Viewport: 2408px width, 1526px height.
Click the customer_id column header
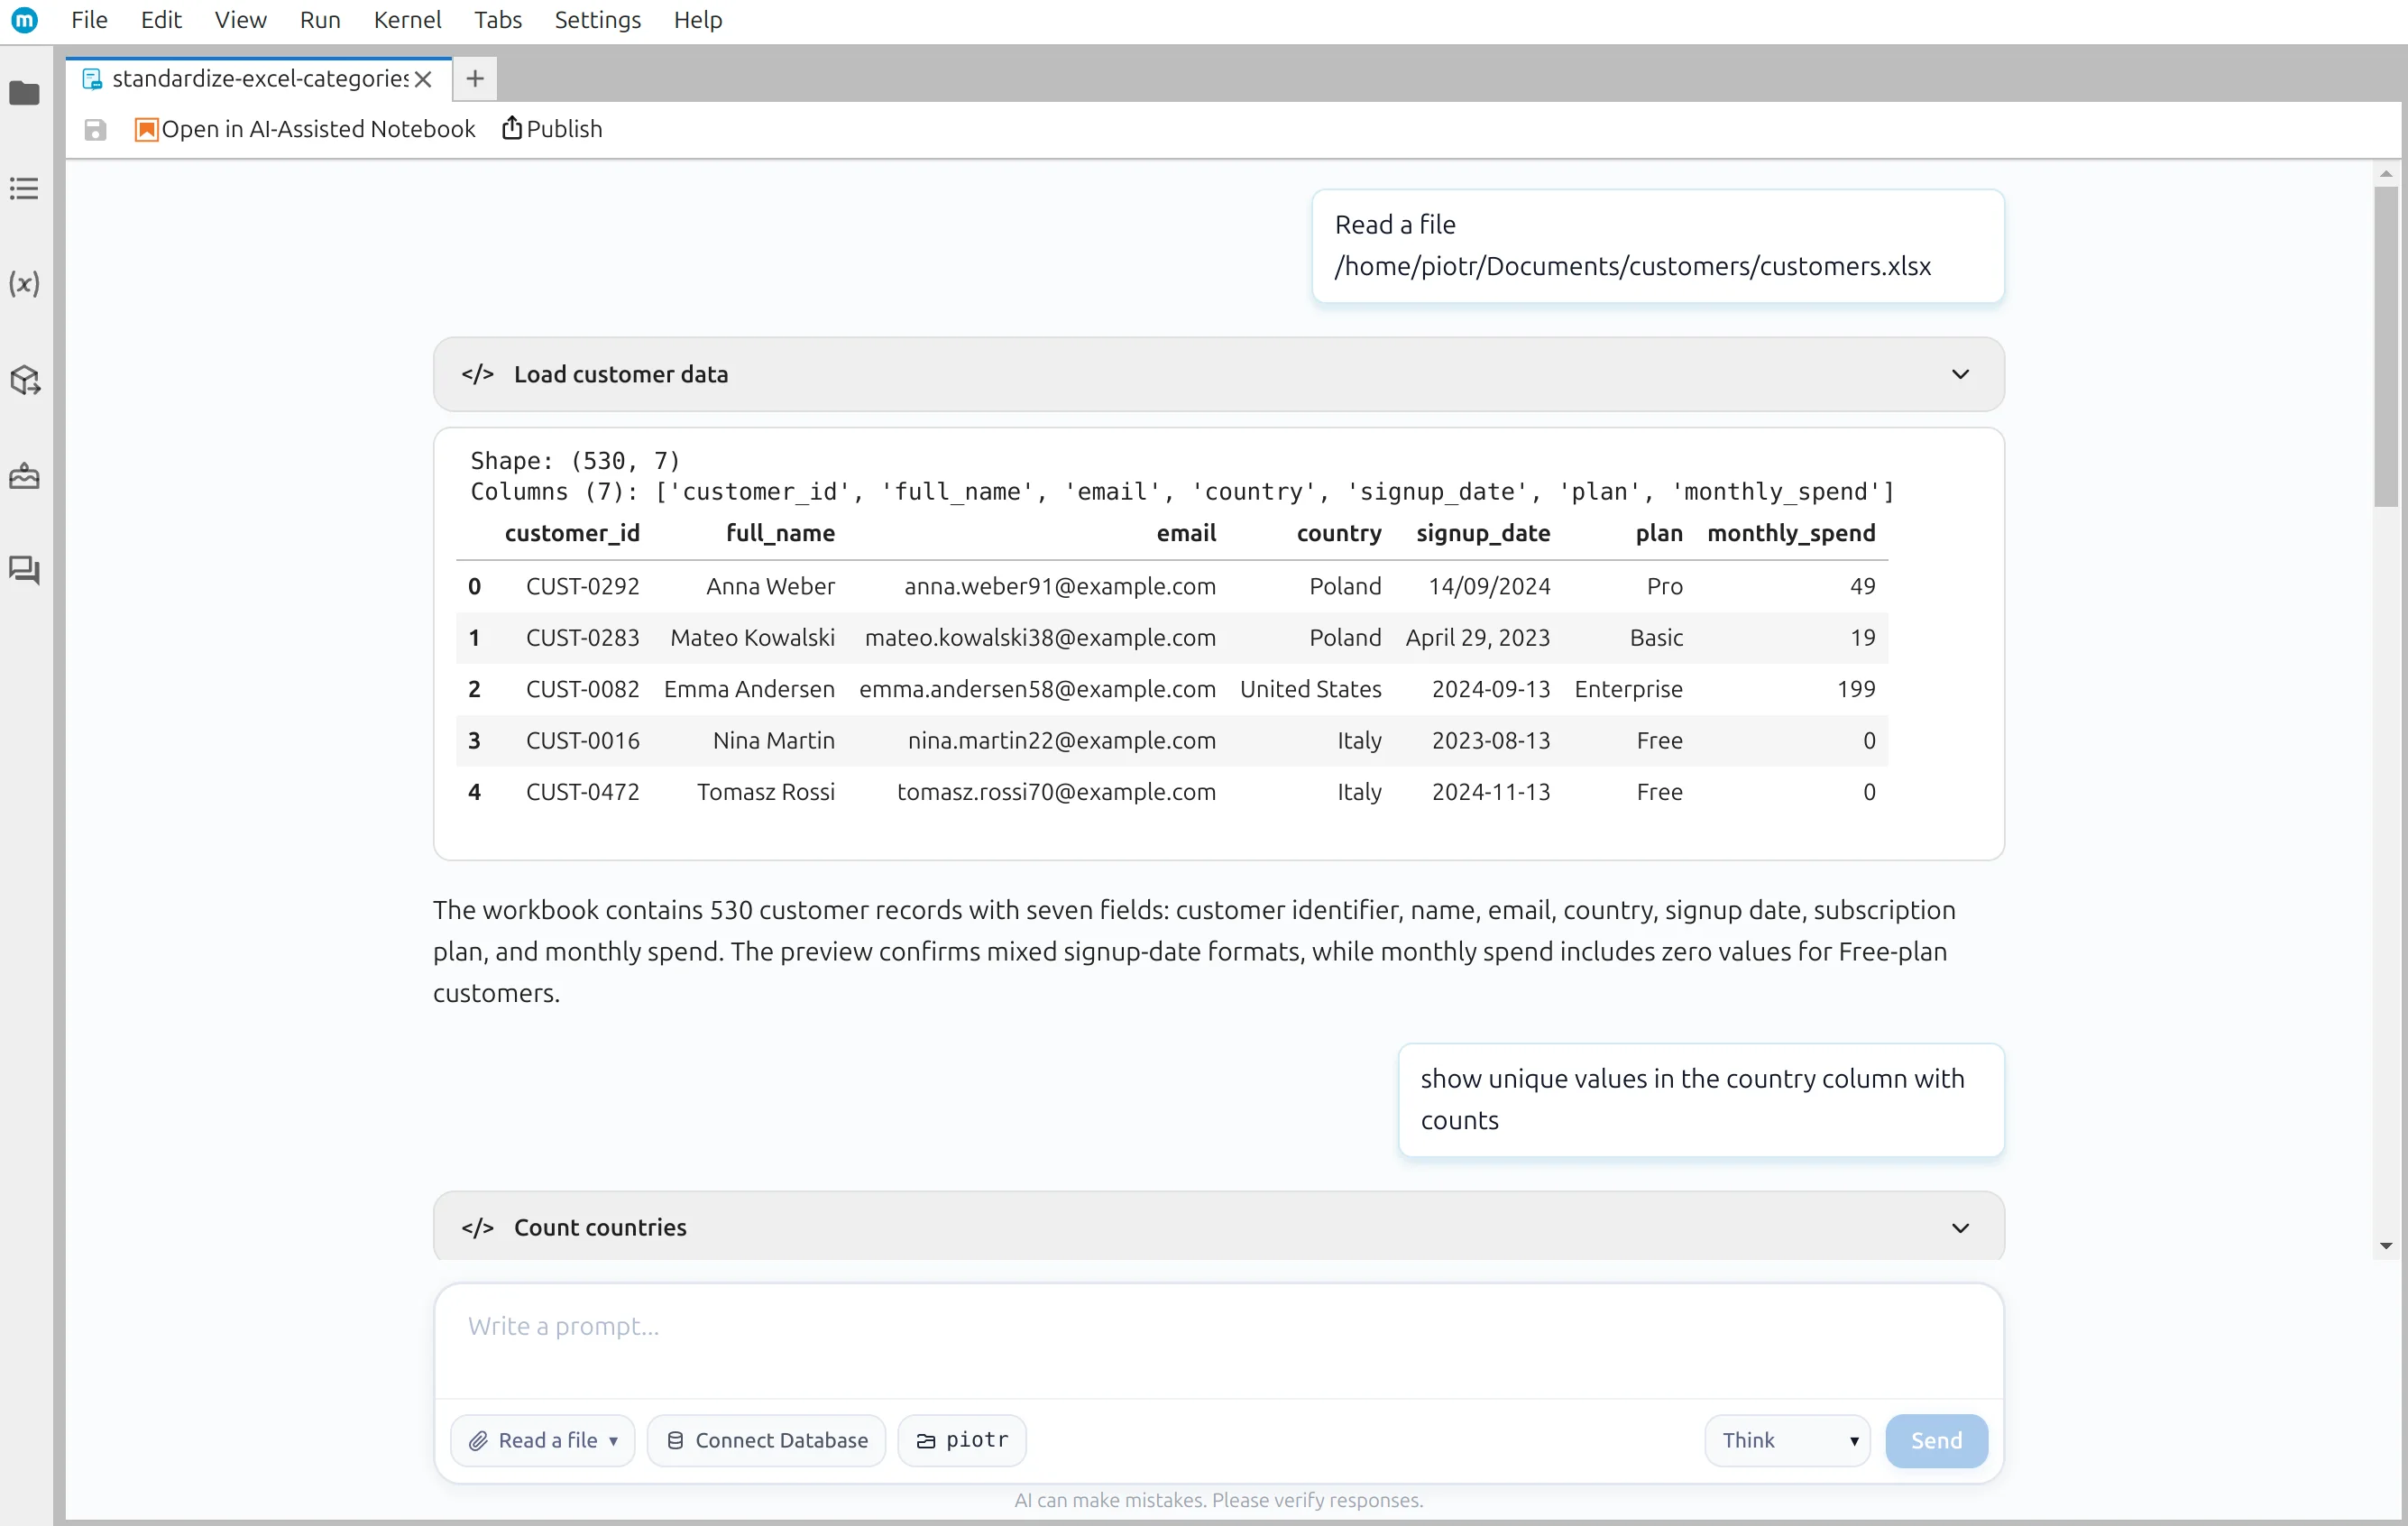[572, 533]
